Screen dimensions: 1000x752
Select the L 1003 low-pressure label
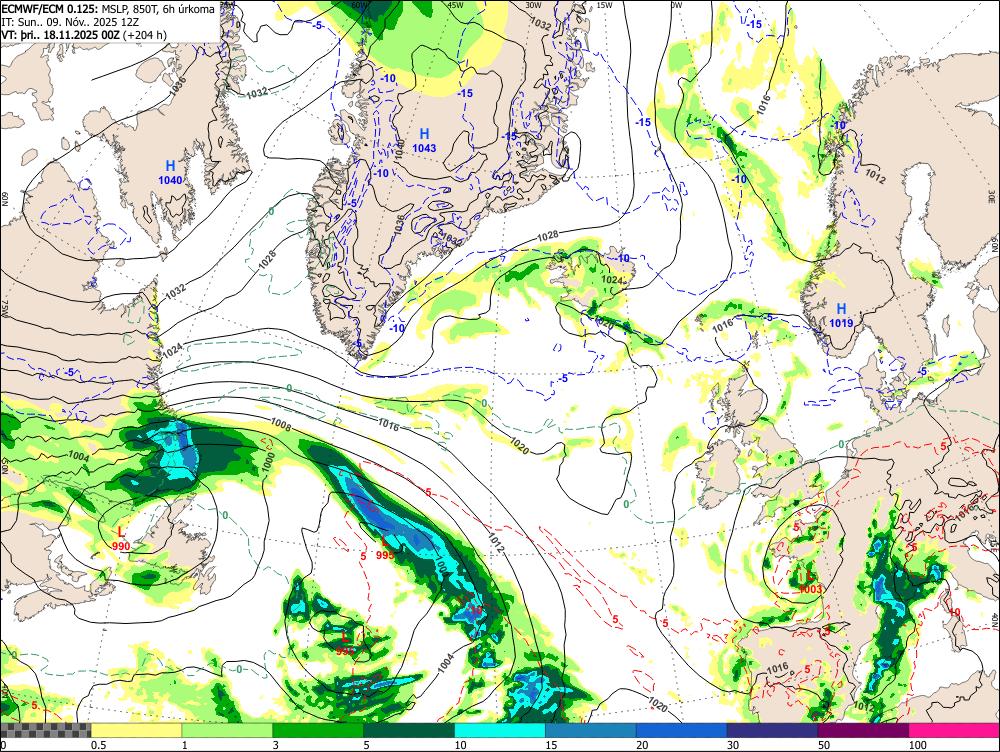[x=810, y=582]
